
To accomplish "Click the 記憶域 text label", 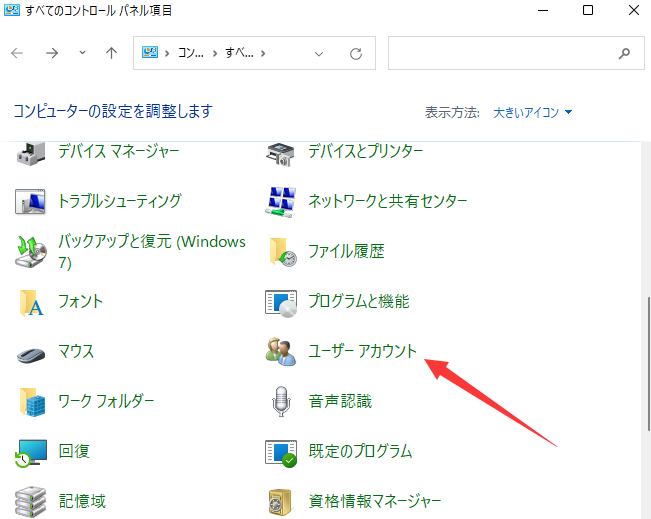I will [x=82, y=501].
